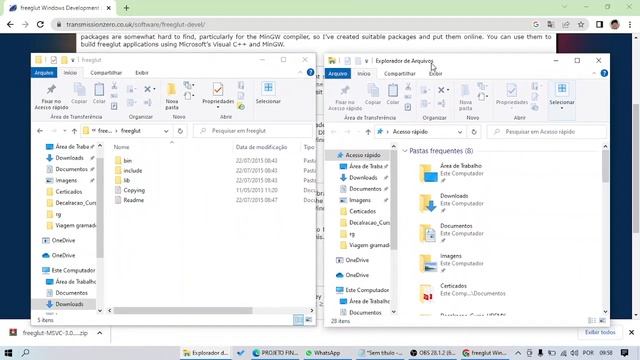
Task: Refresh the Acesso rápido view
Action: [x=474, y=132]
